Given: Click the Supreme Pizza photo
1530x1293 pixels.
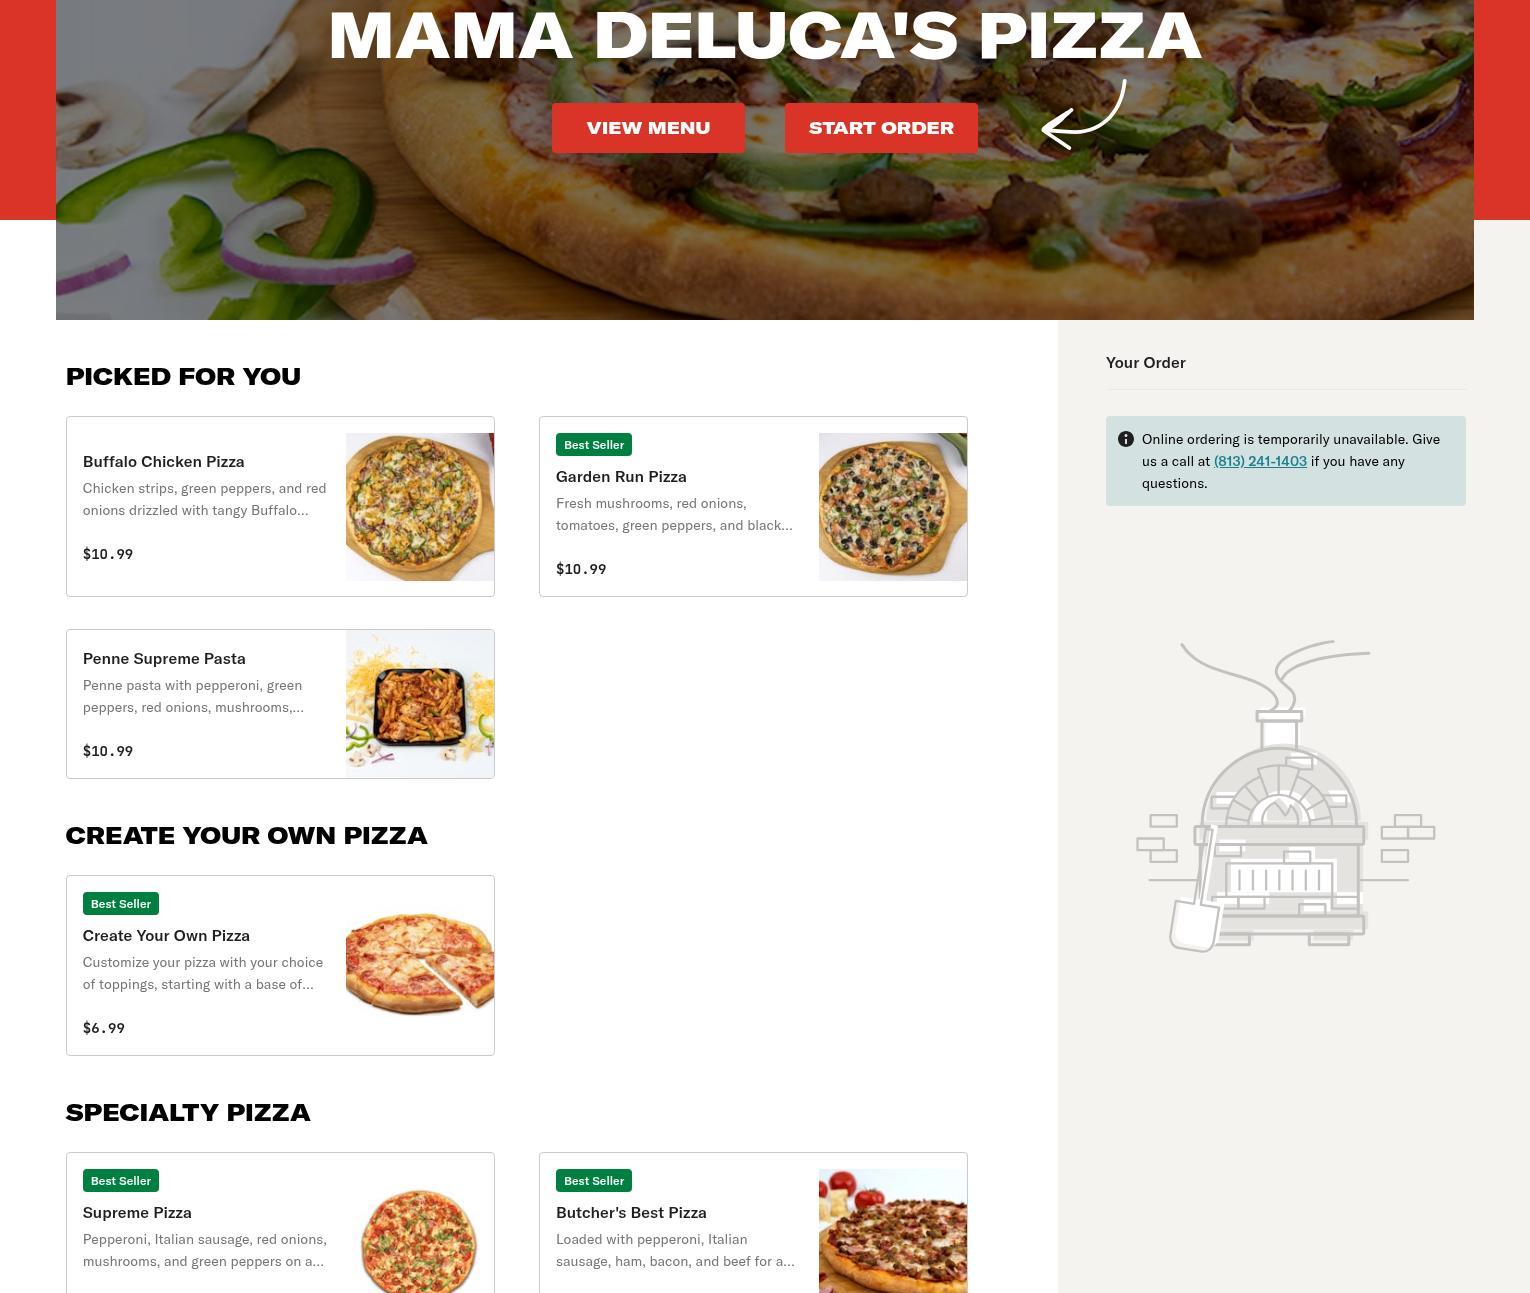Looking at the screenshot, I should point(420,1231).
